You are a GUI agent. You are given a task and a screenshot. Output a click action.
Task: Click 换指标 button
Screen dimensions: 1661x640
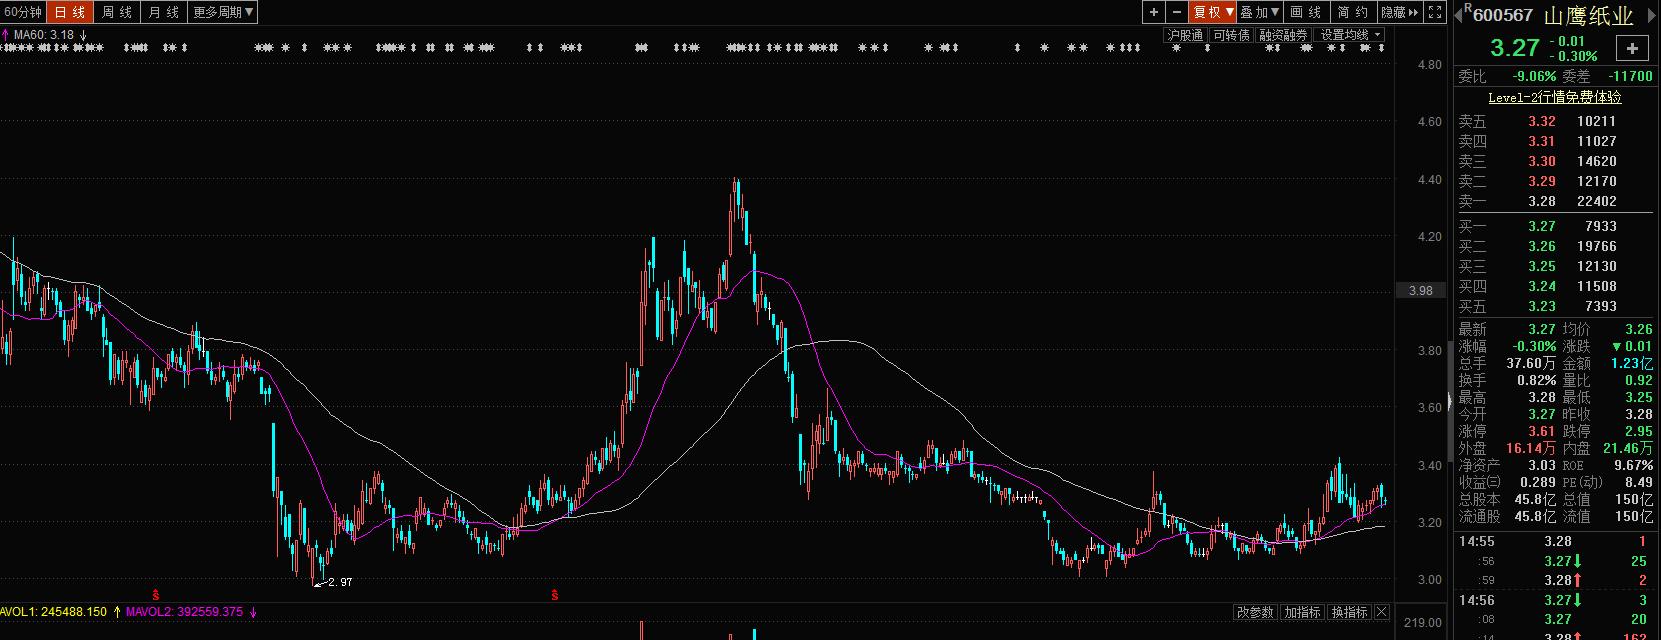(1350, 612)
